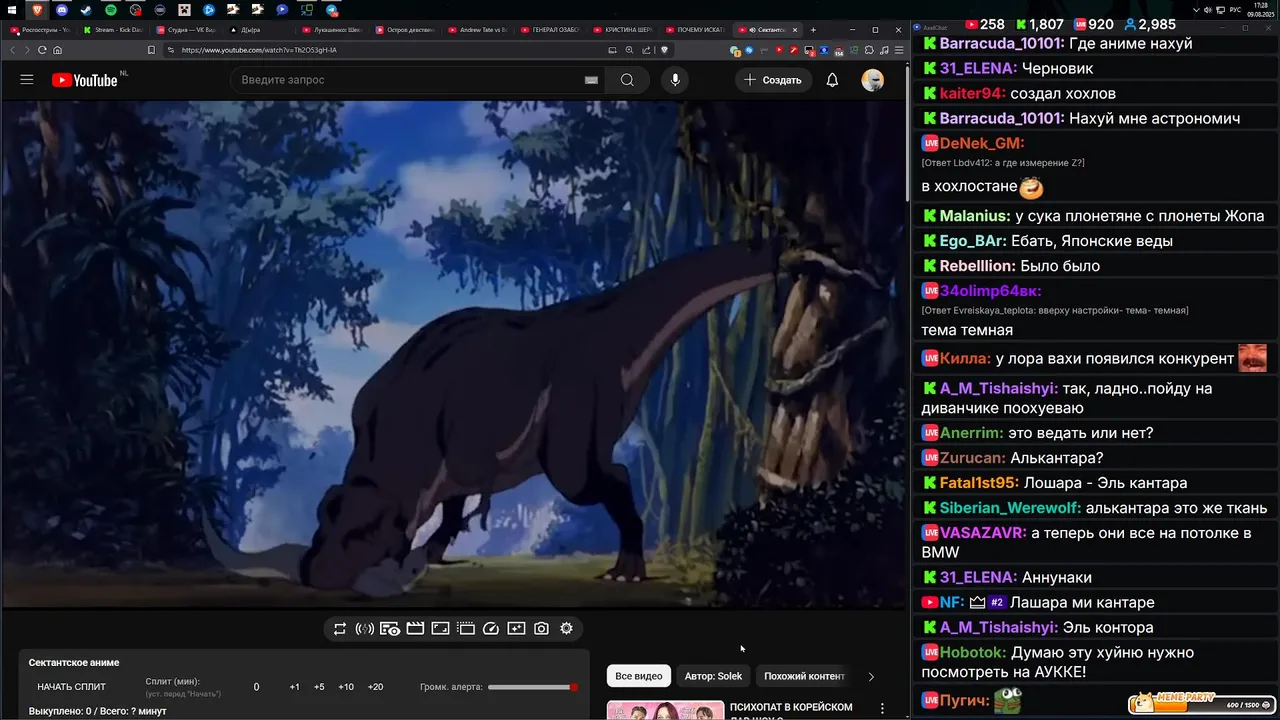1280x720 pixels.
Task: Click username Siberian_Werewolf in chat
Action: (1010, 508)
